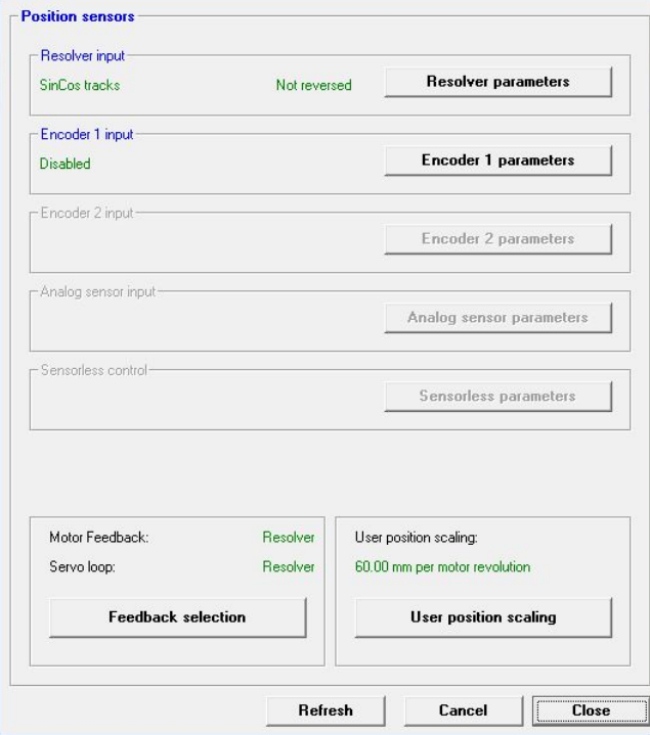
Task: Select the Sensorless parameters button
Action: pyautogui.click(x=497, y=396)
